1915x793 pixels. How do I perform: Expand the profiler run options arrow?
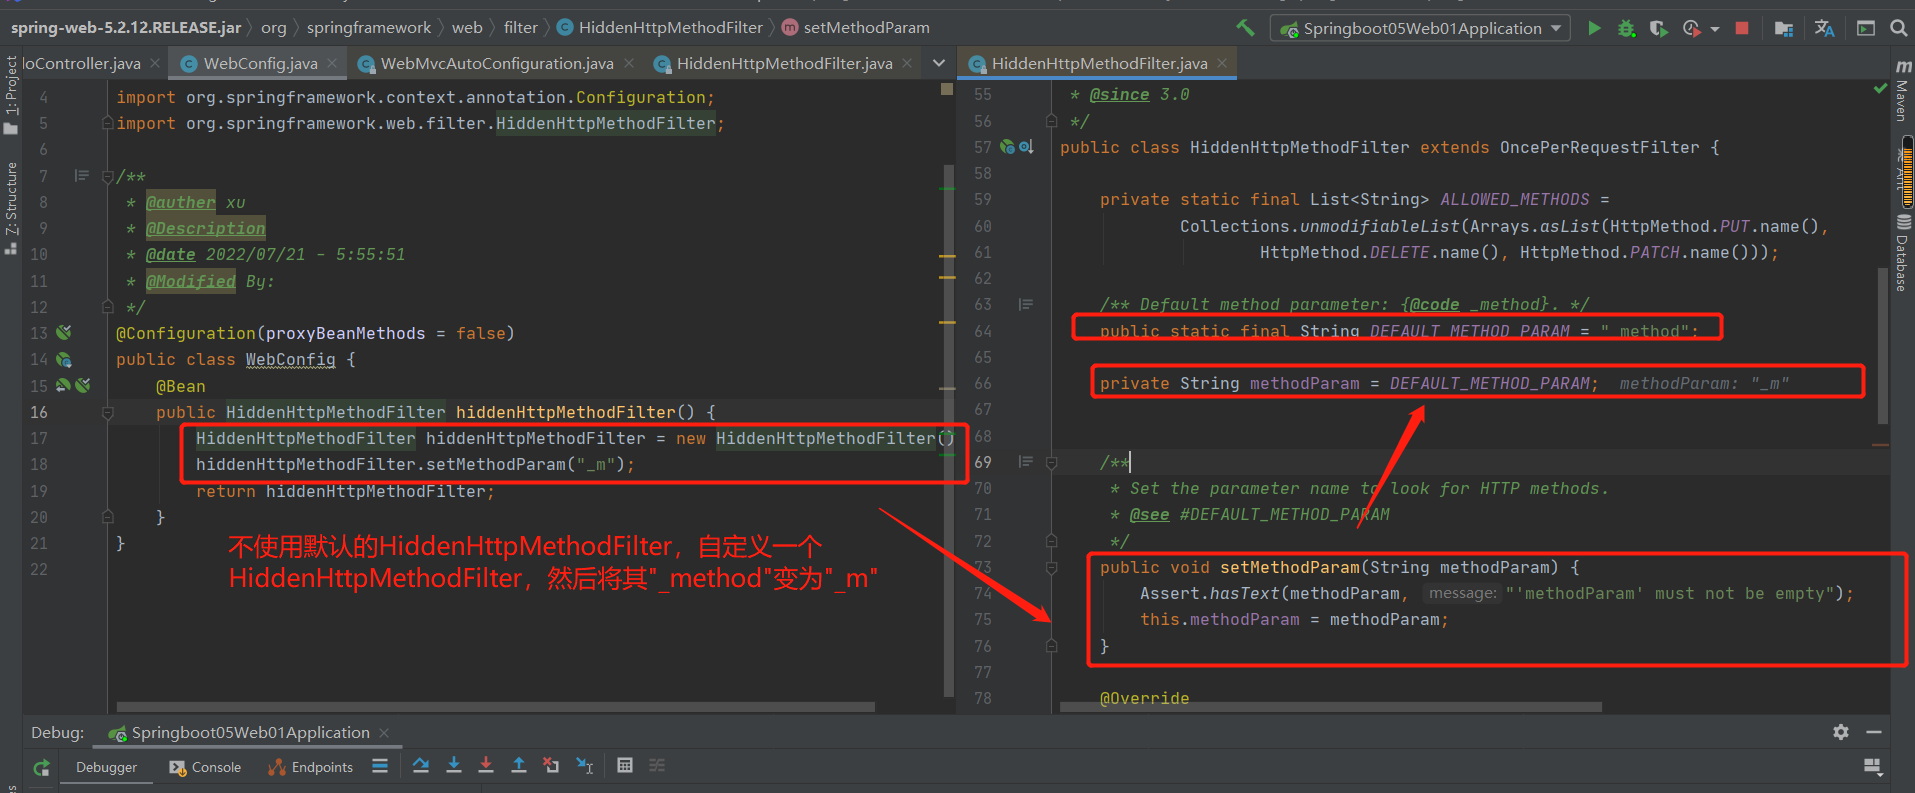click(x=1715, y=29)
